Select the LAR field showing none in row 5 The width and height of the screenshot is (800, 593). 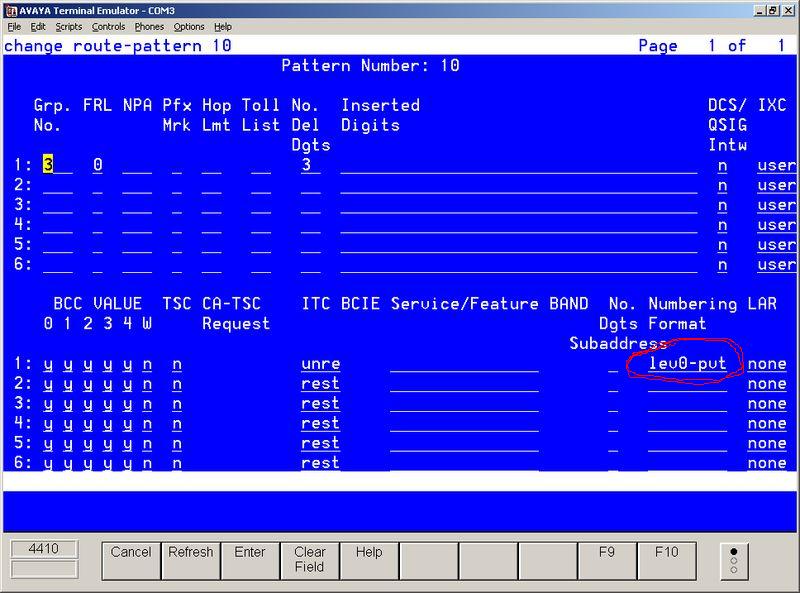pos(767,443)
